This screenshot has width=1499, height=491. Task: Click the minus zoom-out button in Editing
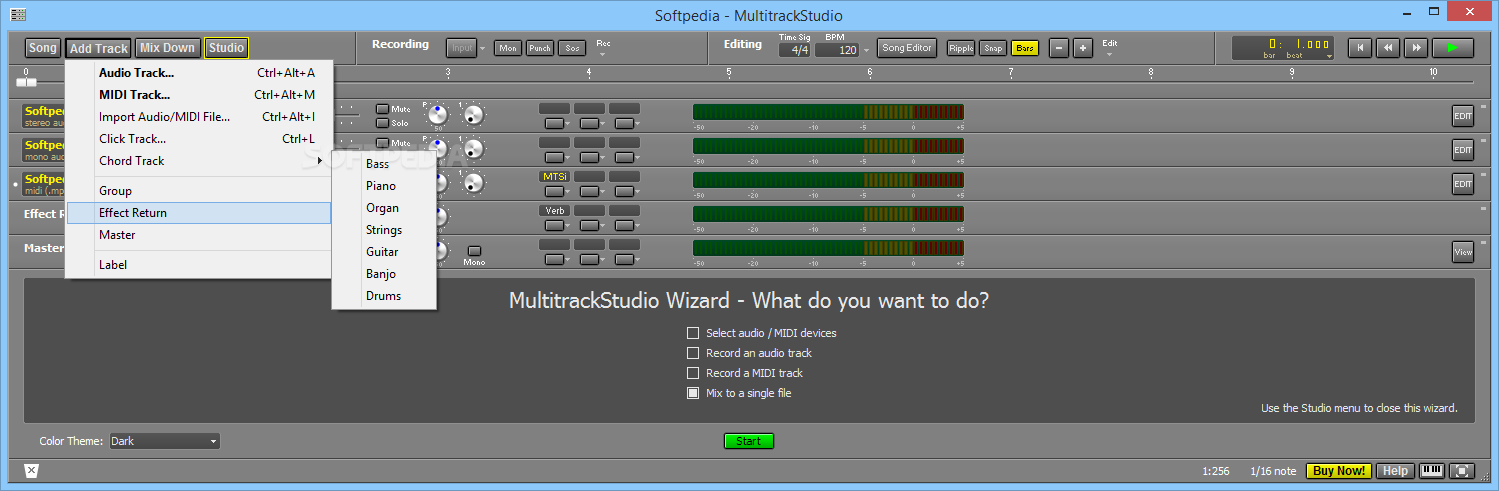point(1059,48)
